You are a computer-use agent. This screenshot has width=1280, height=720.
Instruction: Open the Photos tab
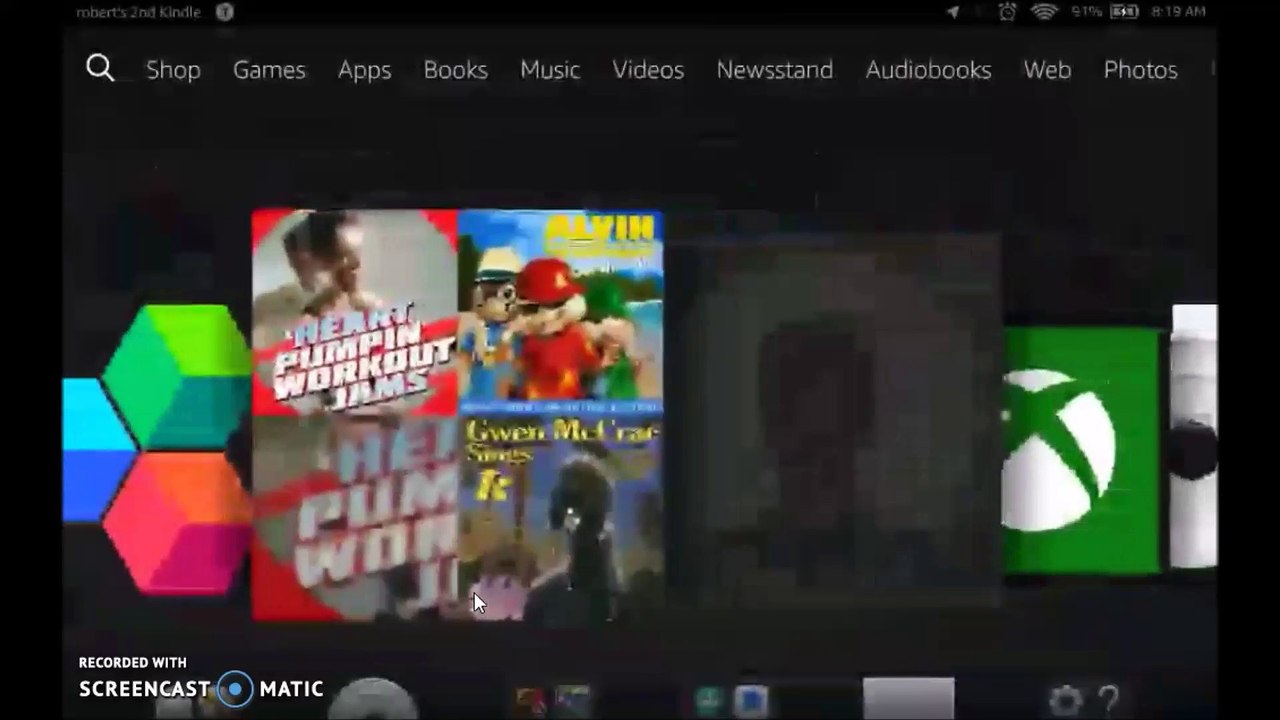pos(1140,70)
